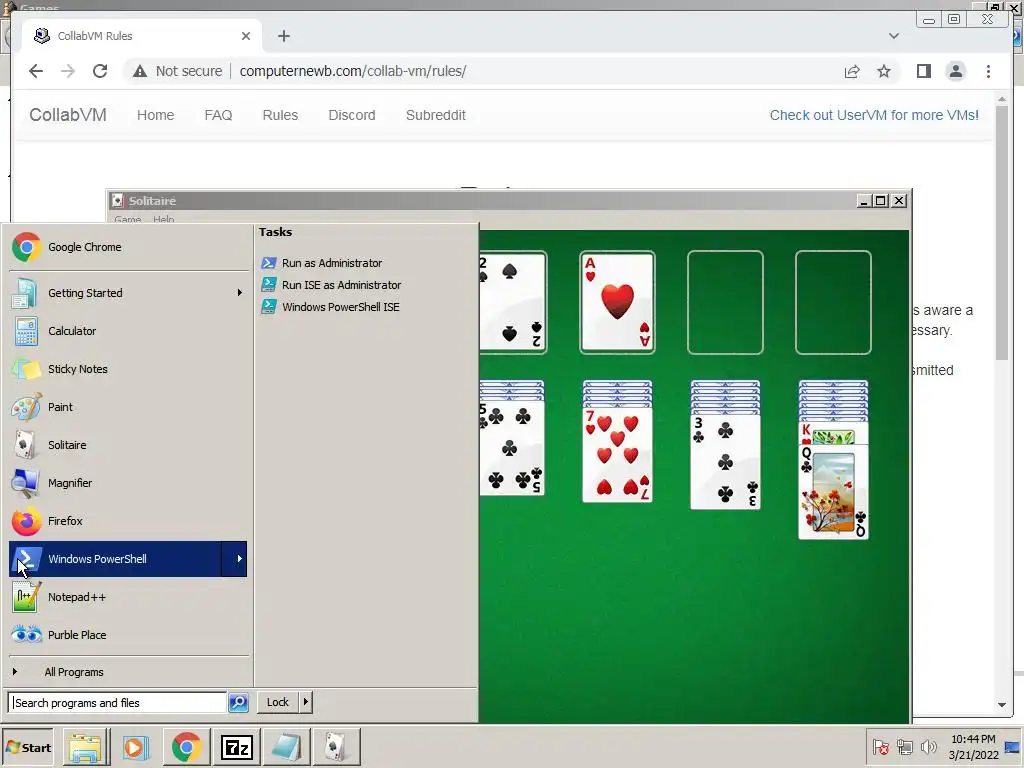Open Windows Explorer from taskbar
The width and height of the screenshot is (1024, 768).
pos(86,748)
